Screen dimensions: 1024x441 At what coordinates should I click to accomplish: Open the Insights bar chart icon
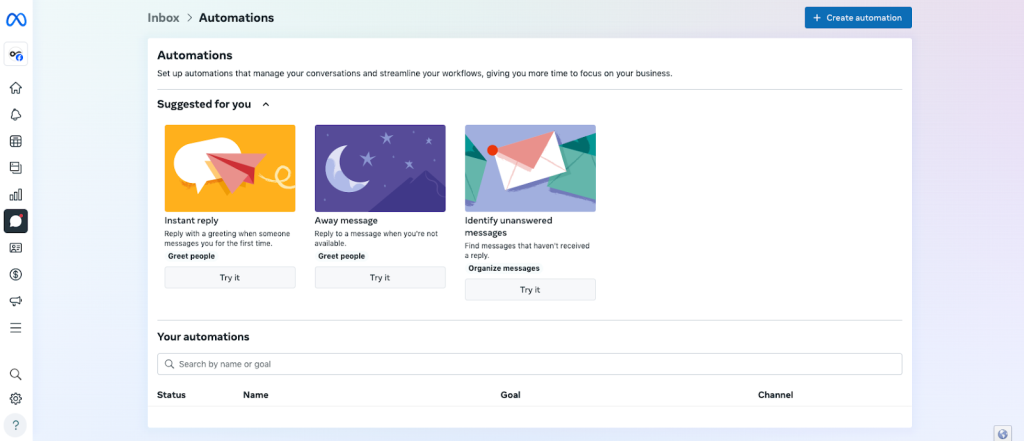coord(16,194)
